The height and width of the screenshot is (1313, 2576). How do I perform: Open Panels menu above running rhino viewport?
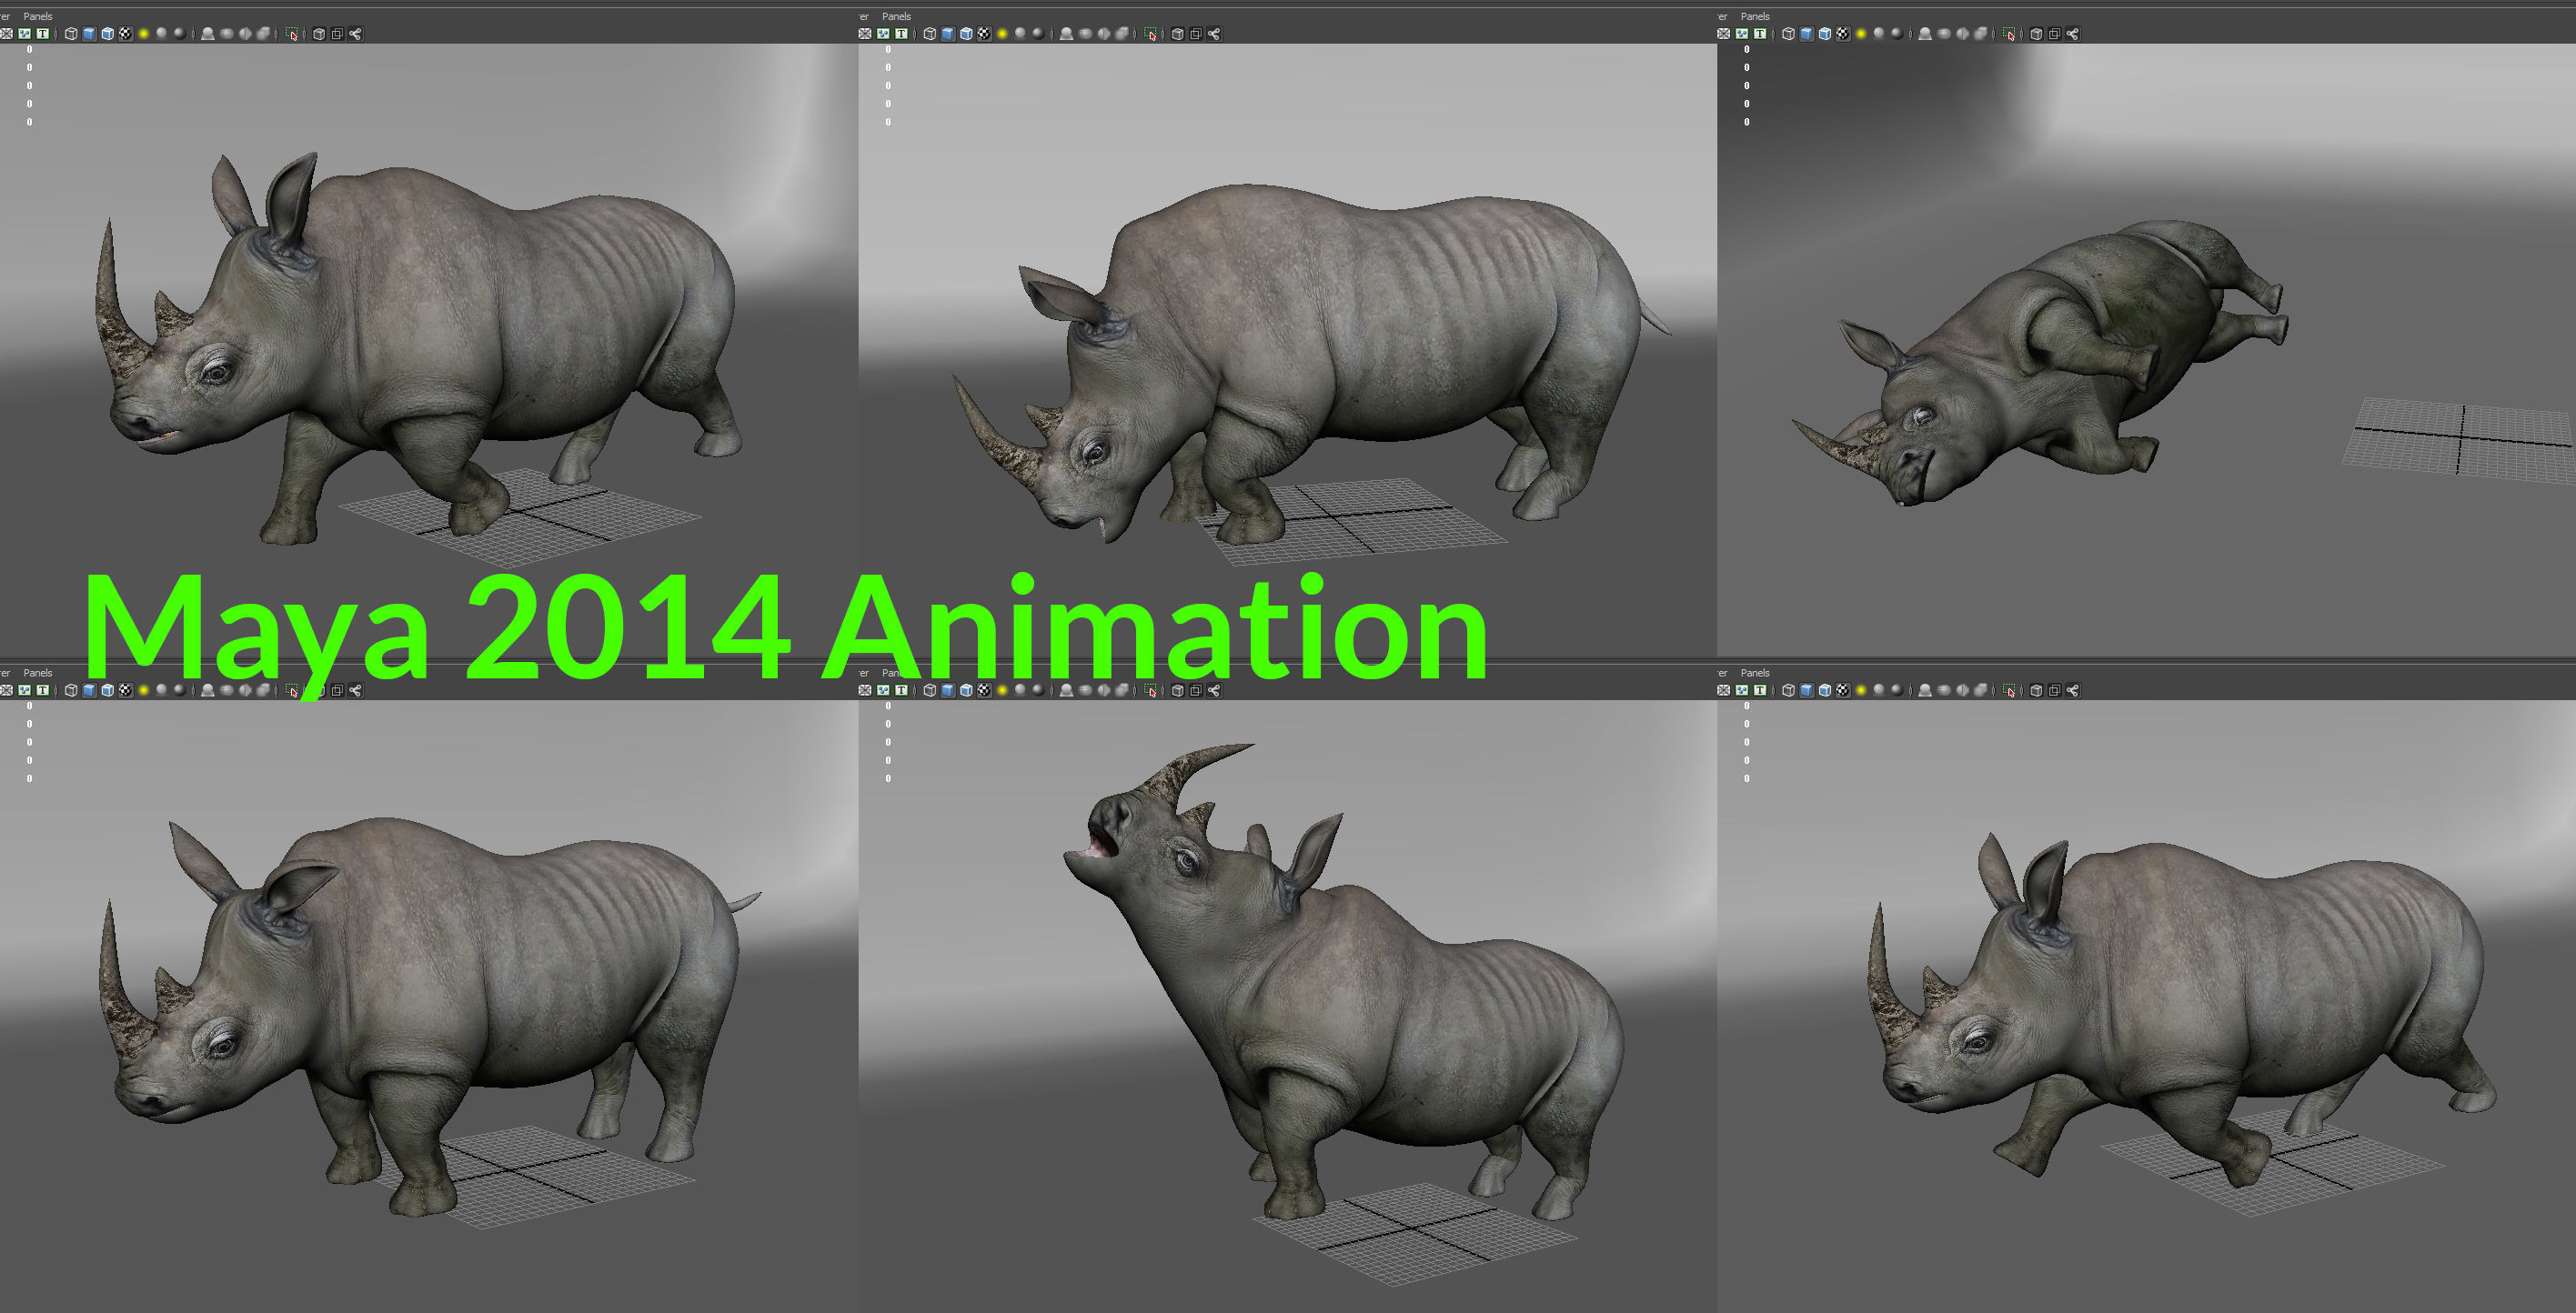[x=1755, y=673]
